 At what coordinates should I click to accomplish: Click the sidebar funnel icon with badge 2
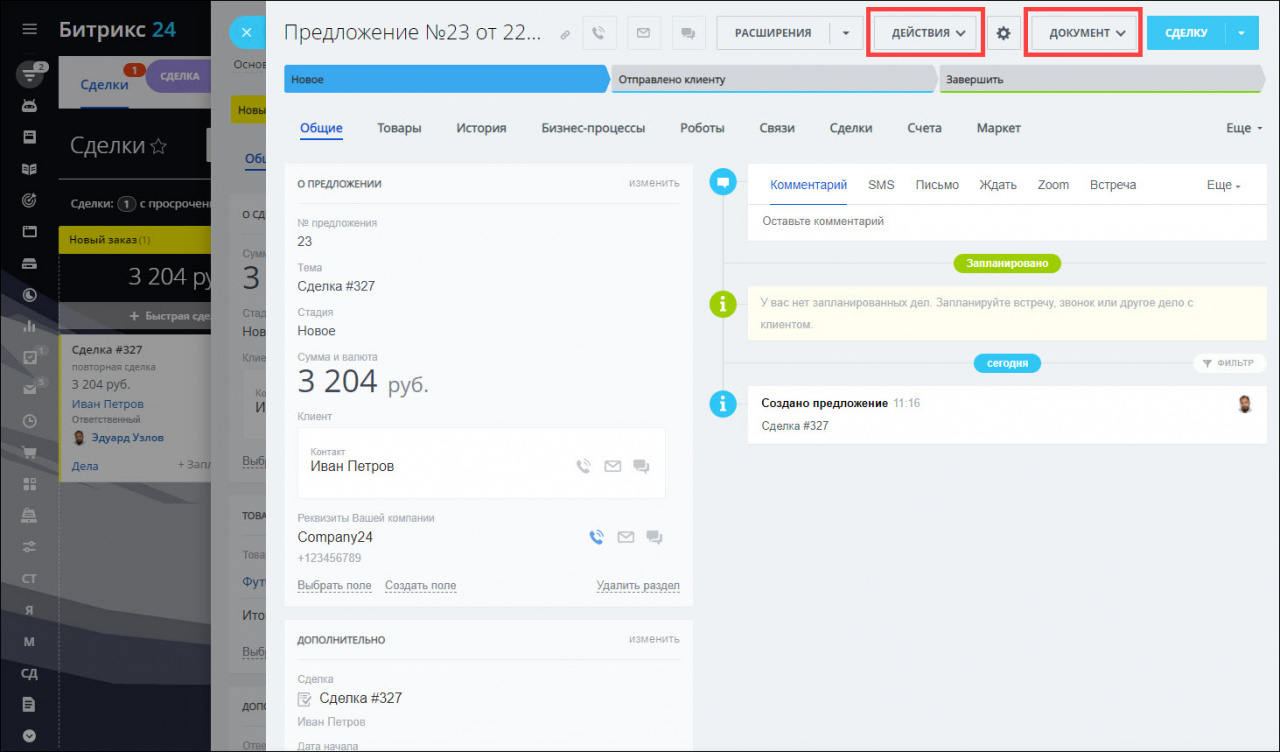tap(30, 74)
